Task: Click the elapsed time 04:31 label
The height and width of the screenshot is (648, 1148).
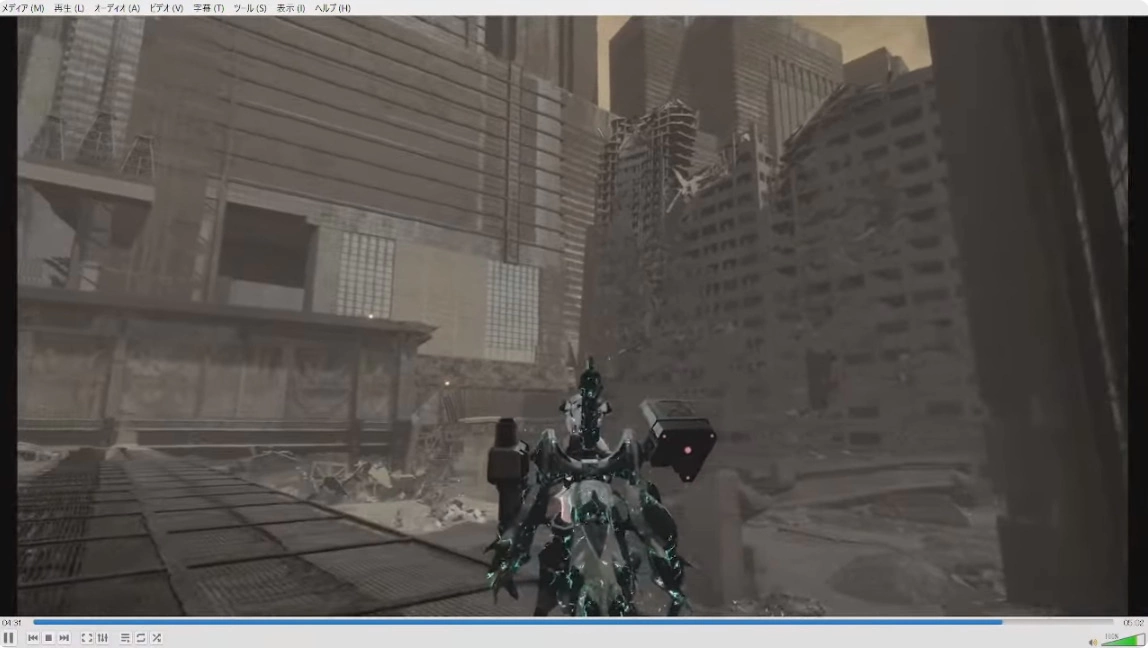Action: [x=12, y=623]
